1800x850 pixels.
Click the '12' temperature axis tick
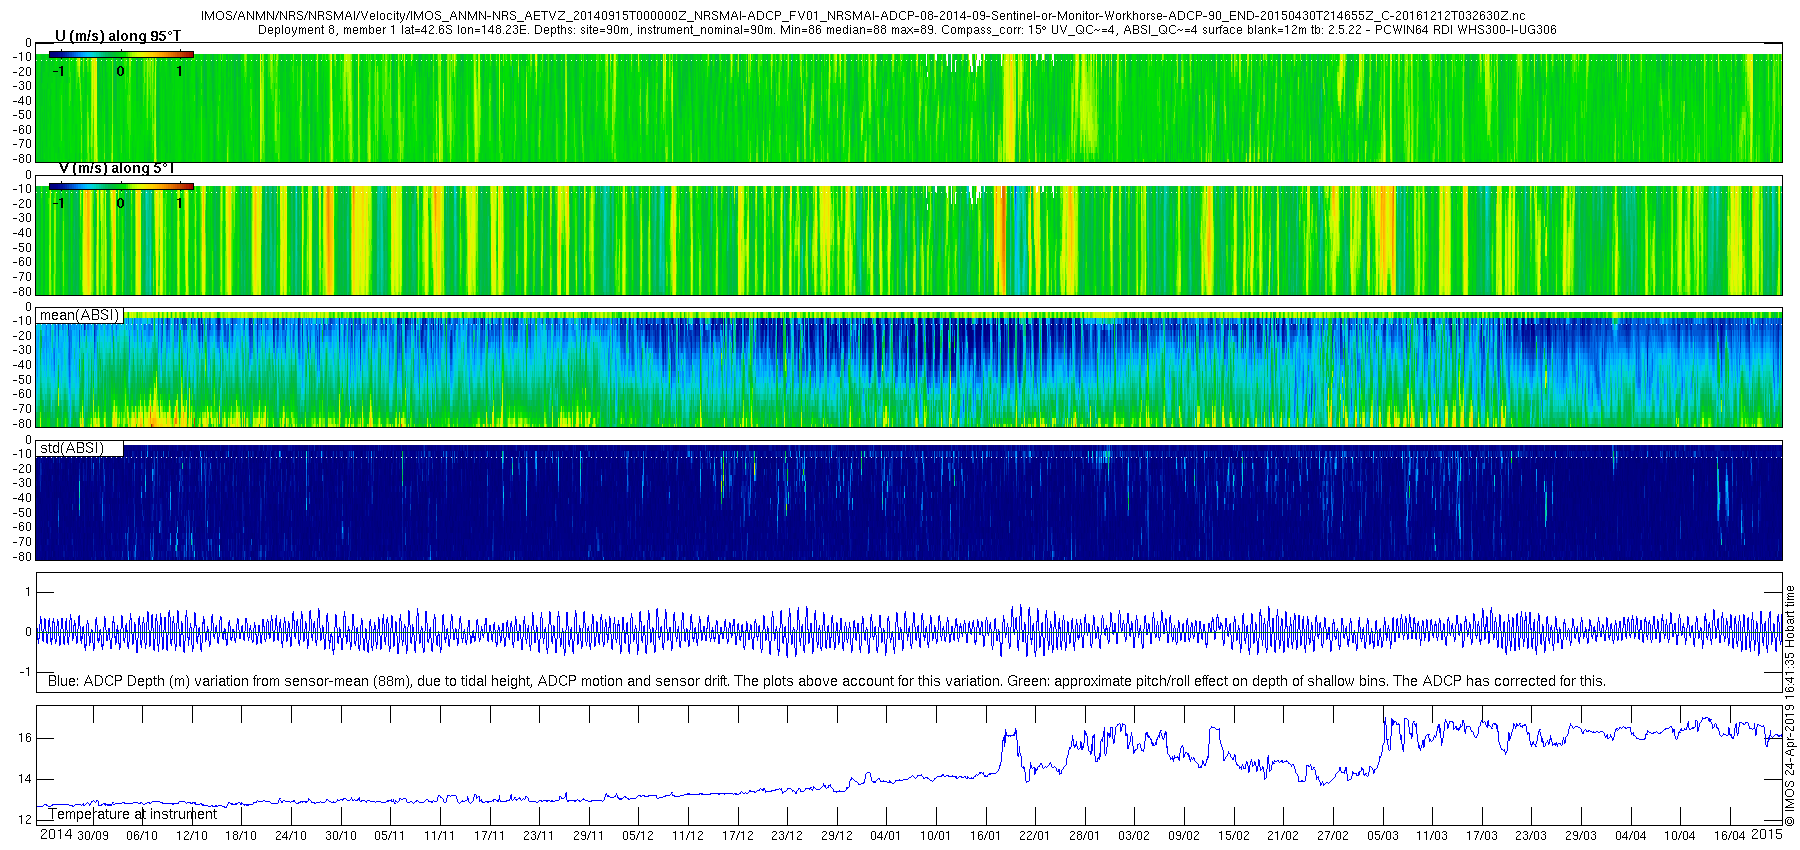[x=25, y=820]
